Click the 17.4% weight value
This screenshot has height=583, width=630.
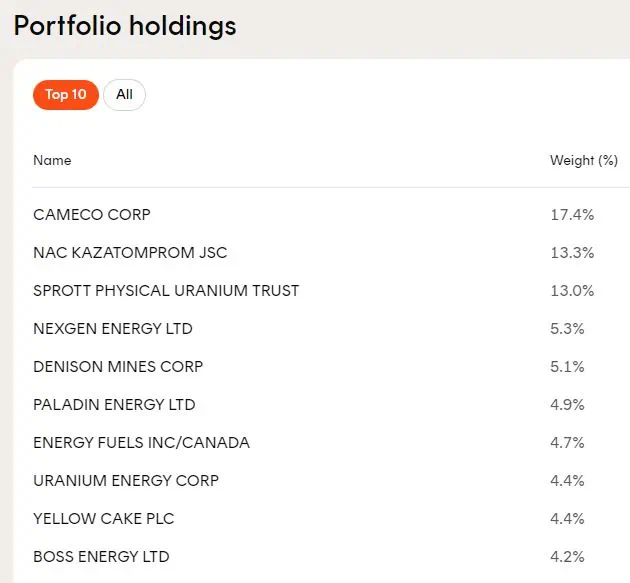pos(573,215)
